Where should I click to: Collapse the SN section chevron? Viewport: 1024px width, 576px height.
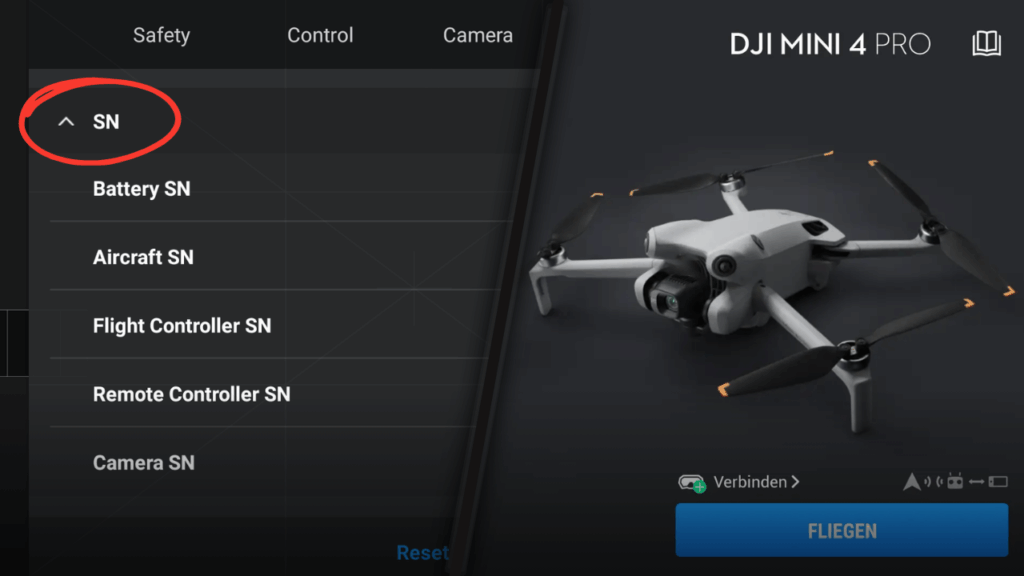tap(66, 121)
